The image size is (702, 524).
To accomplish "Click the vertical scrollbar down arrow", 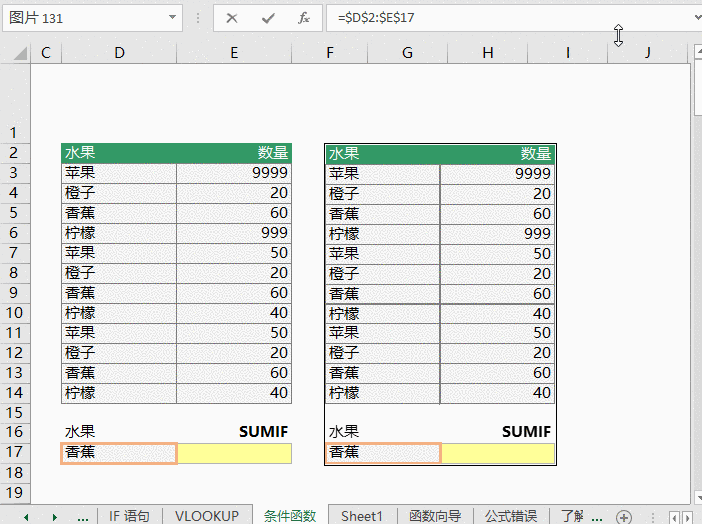I will click(698, 497).
